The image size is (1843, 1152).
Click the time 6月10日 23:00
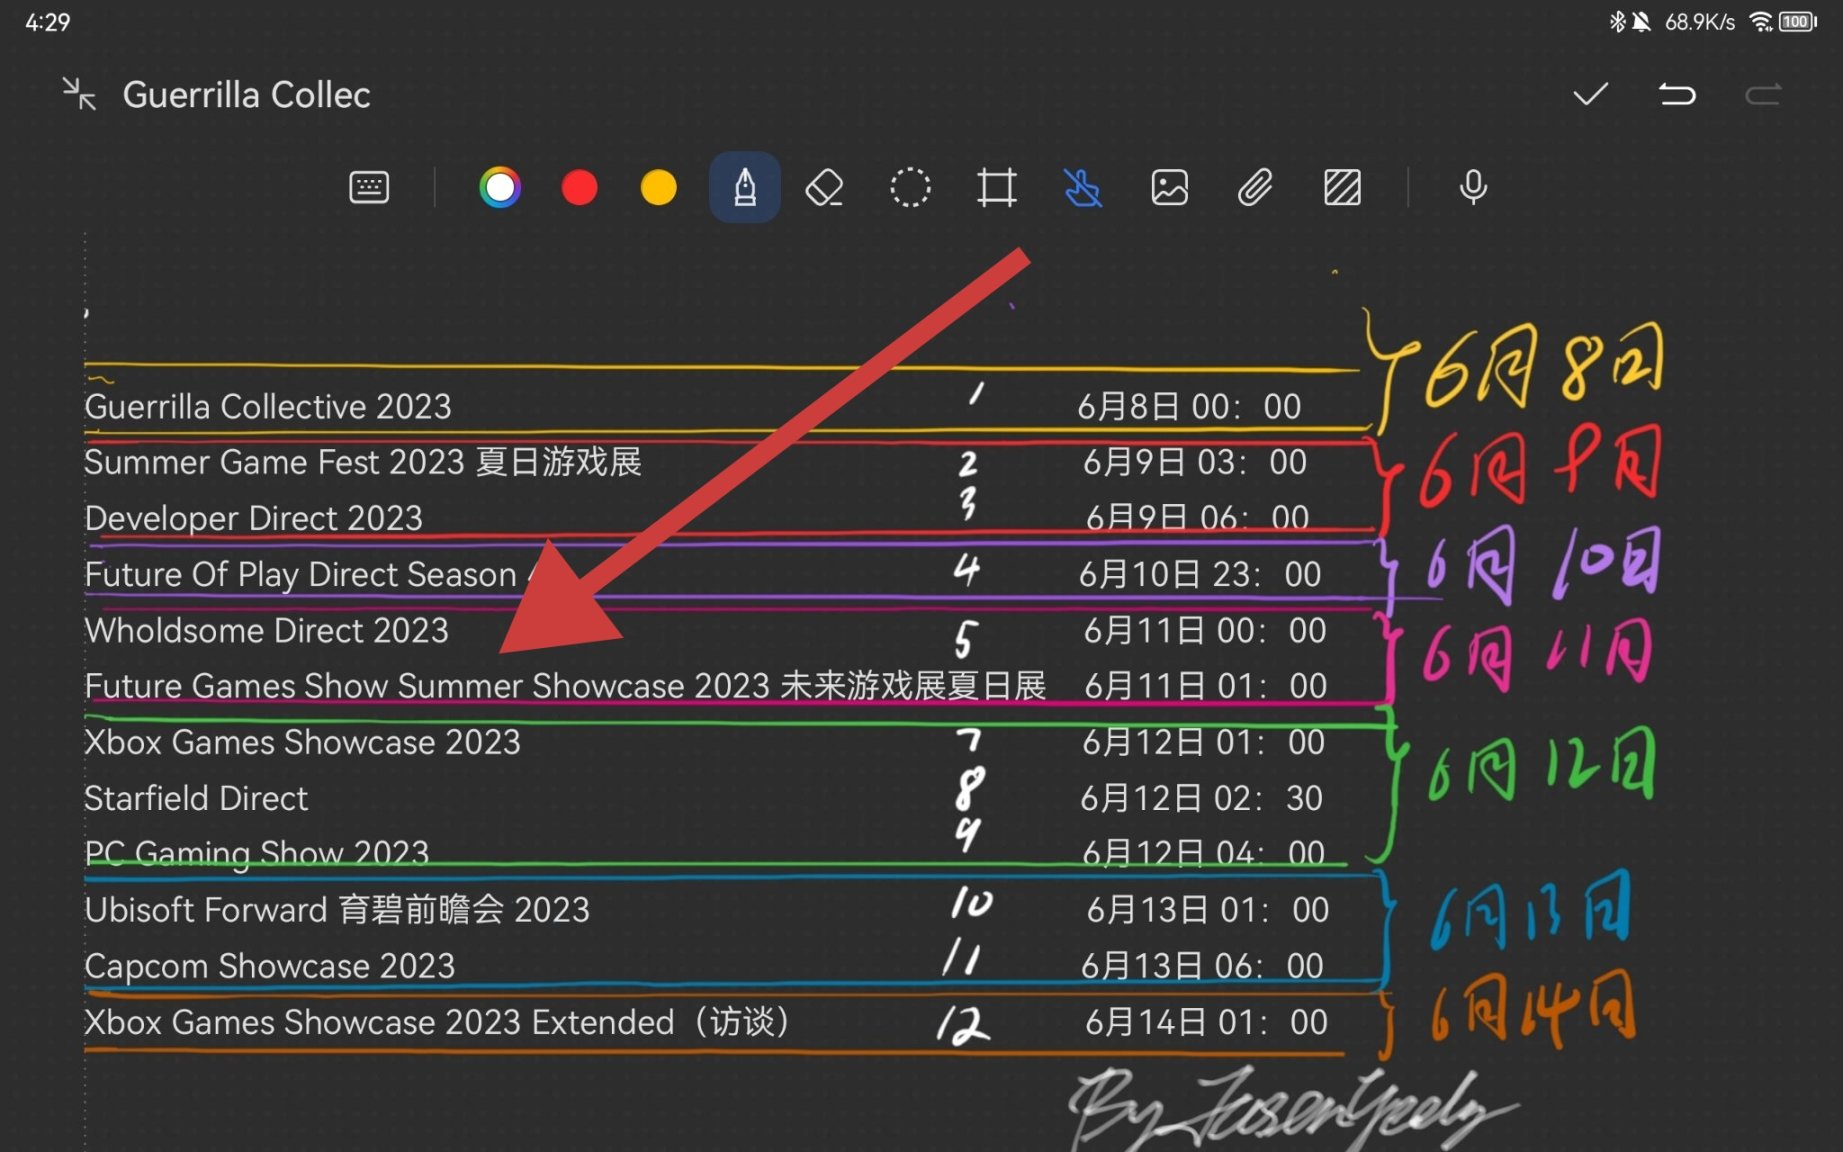(1200, 574)
